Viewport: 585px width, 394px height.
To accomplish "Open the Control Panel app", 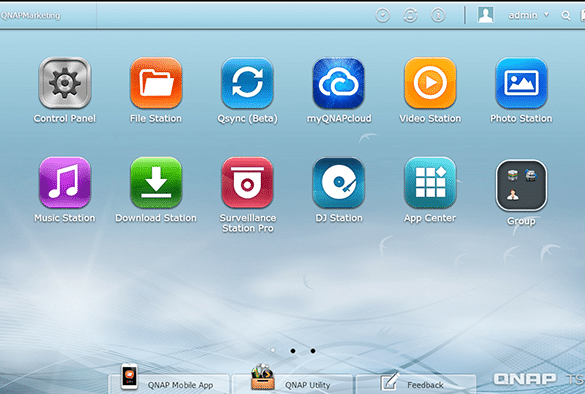I will [65, 83].
